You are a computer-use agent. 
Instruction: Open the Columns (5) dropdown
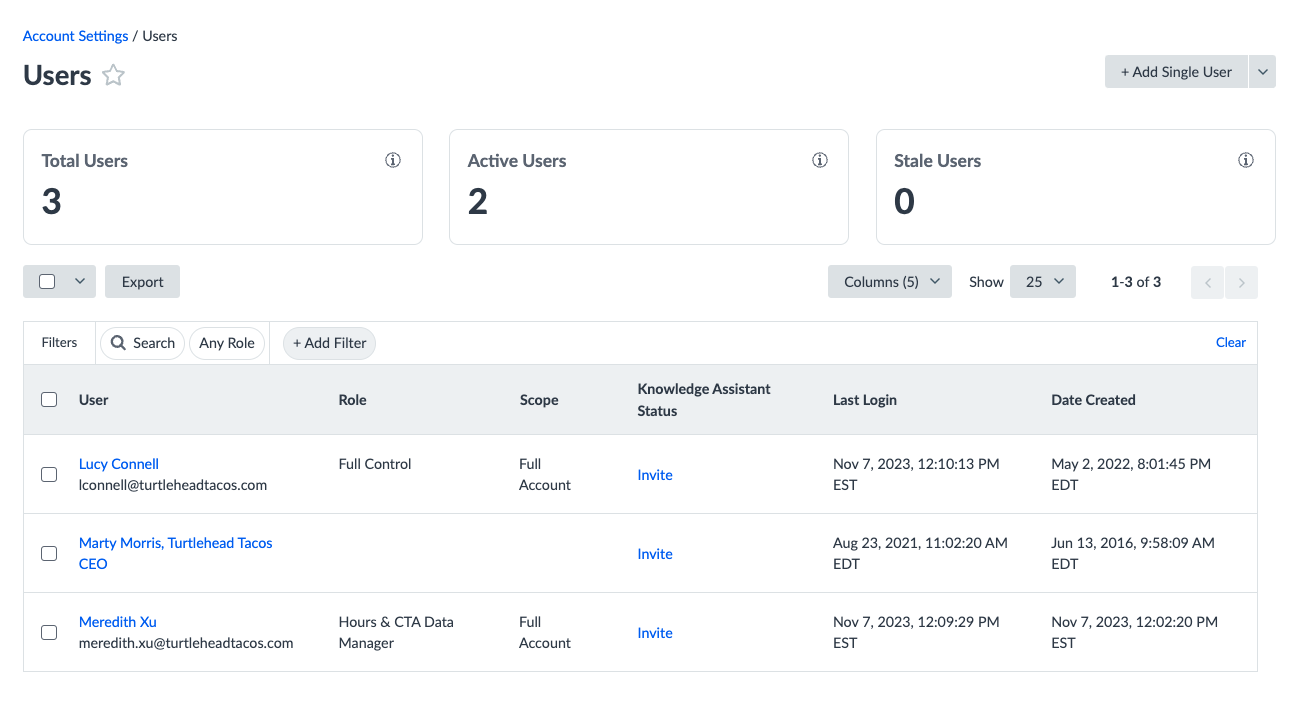890,282
